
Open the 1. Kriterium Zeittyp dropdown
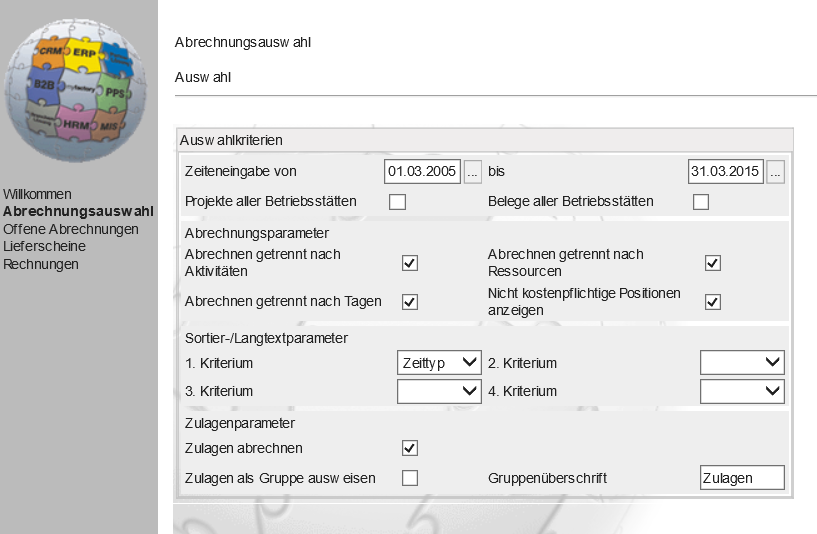(439, 362)
